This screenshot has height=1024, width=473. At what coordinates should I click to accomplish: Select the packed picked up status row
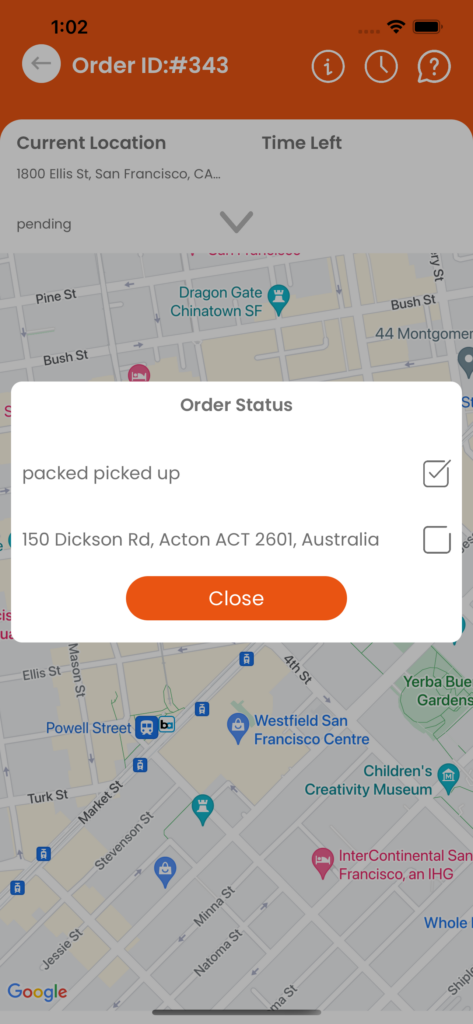236,473
